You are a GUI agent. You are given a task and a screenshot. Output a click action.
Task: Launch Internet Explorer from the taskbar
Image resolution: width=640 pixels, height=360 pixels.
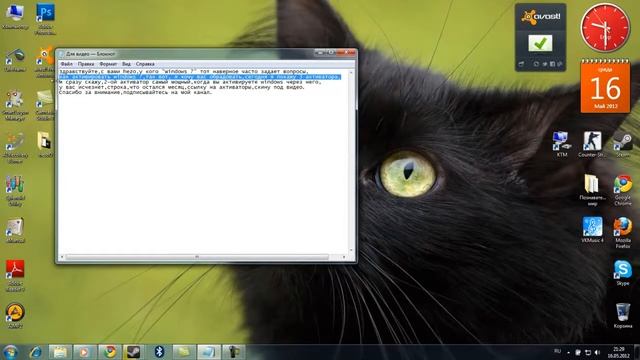click(36, 352)
